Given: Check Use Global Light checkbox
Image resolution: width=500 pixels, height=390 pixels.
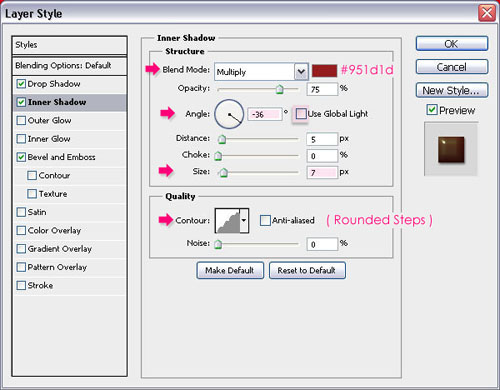Looking at the screenshot, I should tap(301, 114).
